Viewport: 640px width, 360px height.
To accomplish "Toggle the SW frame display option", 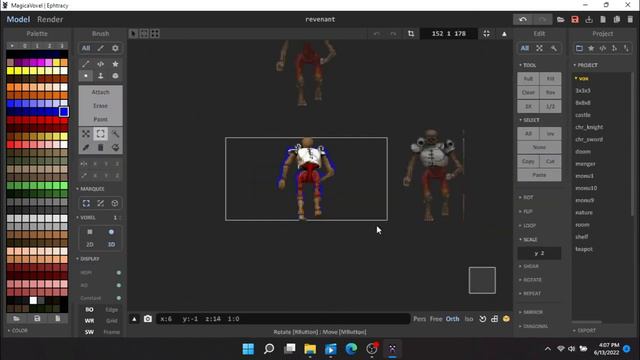I will click(x=89, y=332).
